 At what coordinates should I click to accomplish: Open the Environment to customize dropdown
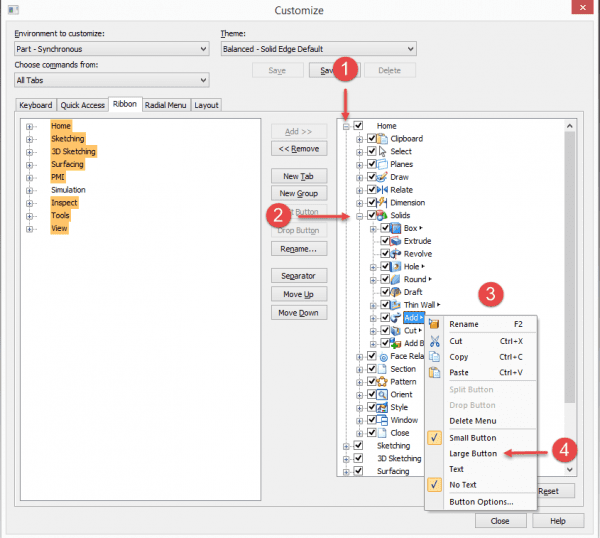coord(112,49)
